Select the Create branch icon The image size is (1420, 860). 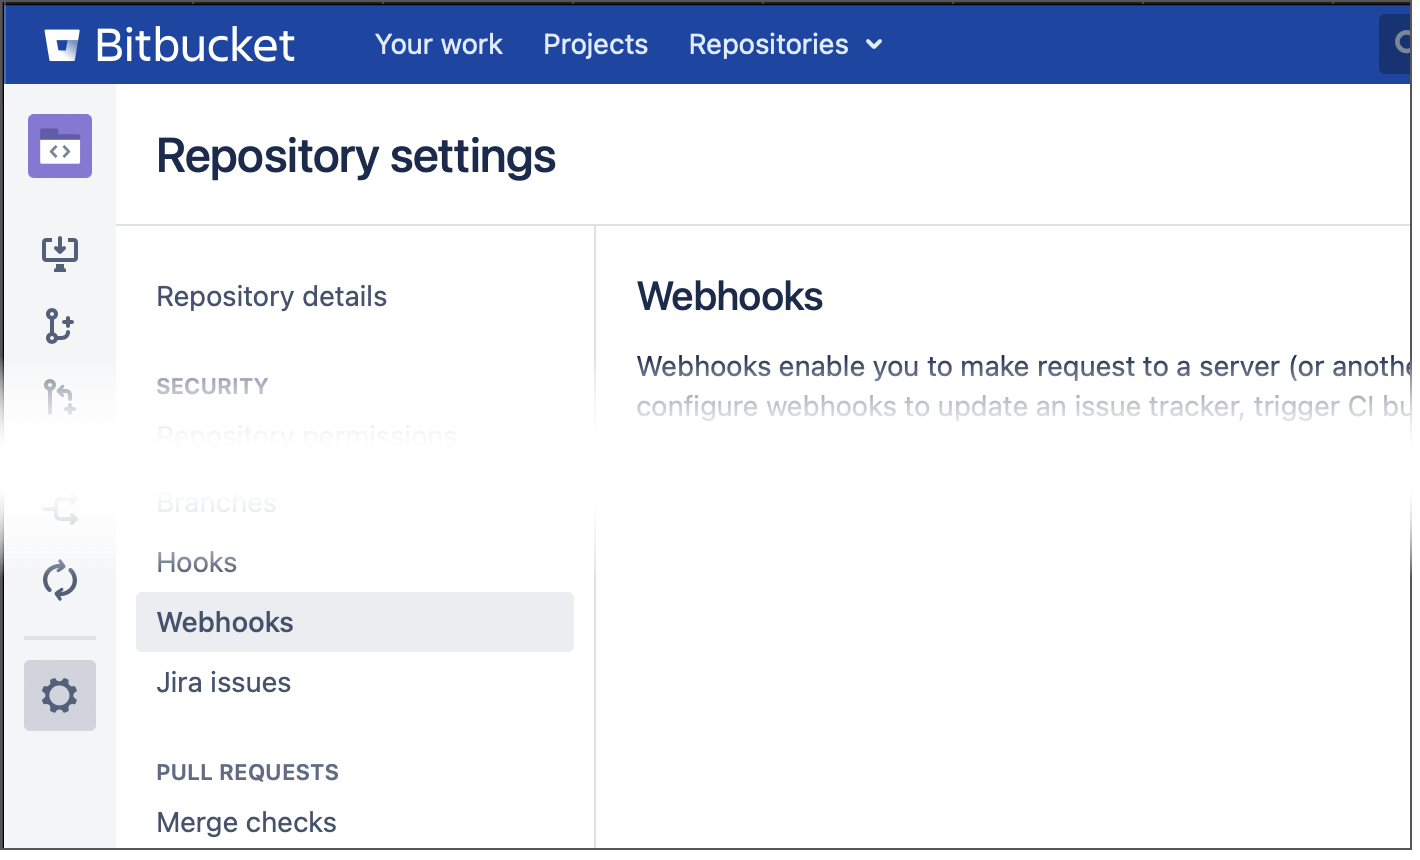59,325
